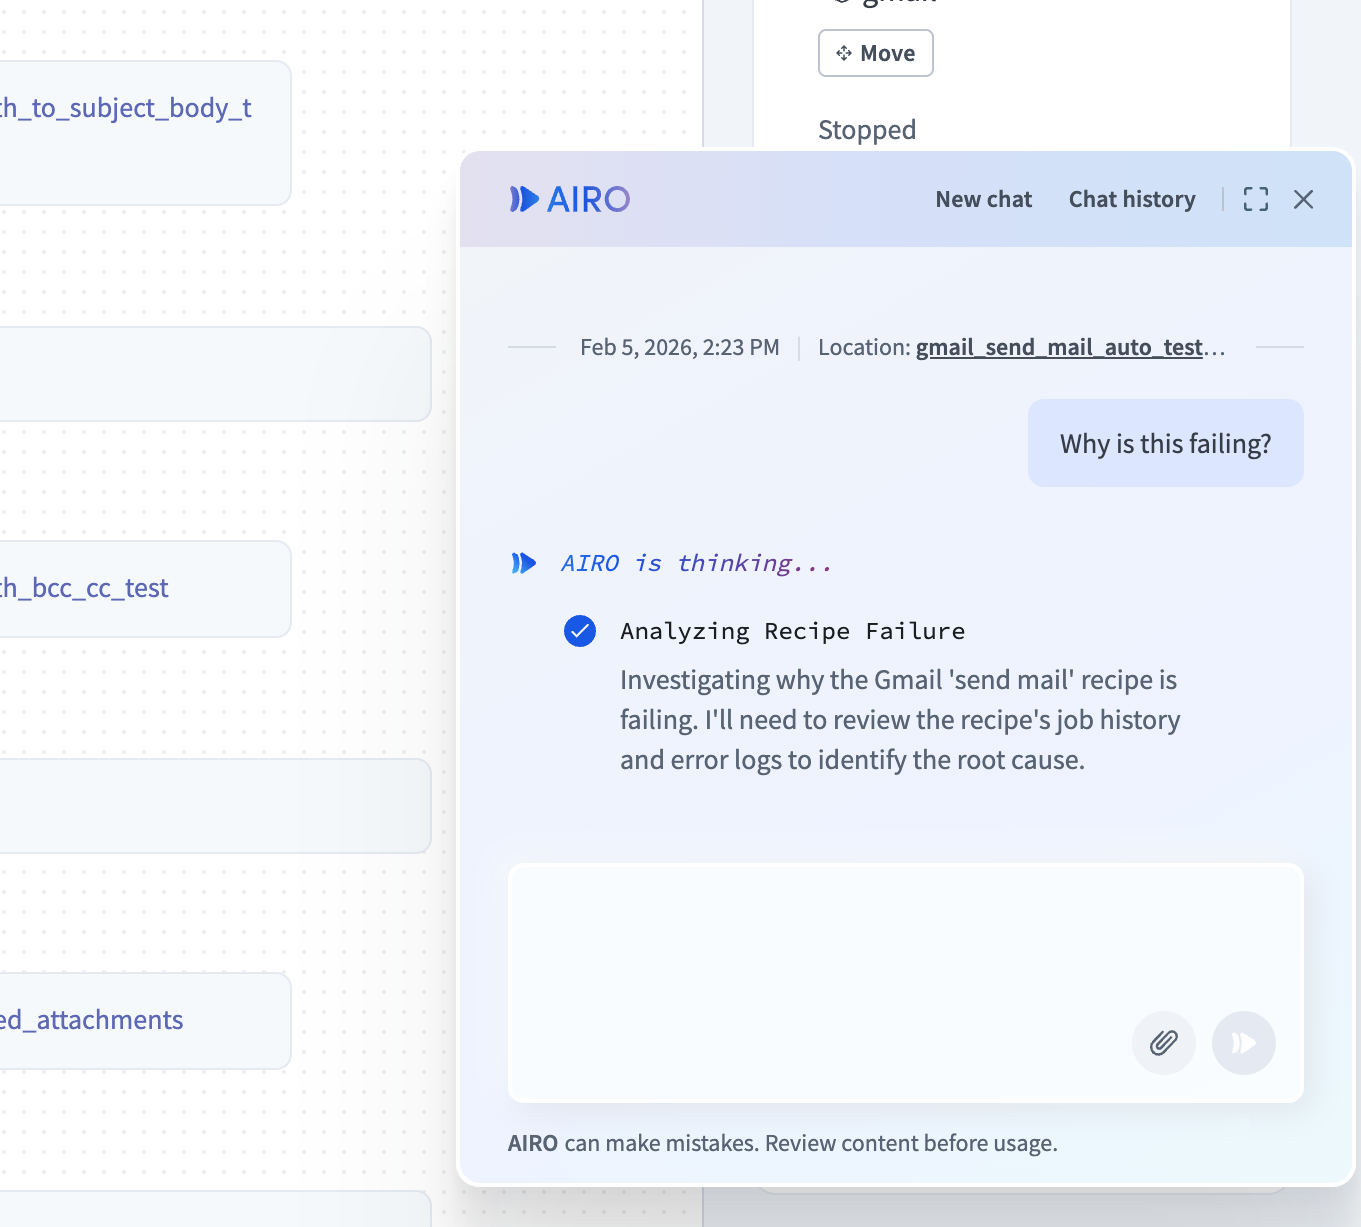Click the 'Why is this failing?' message bubble
Image resolution: width=1361 pixels, height=1227 pixels.
point(1166,443)
